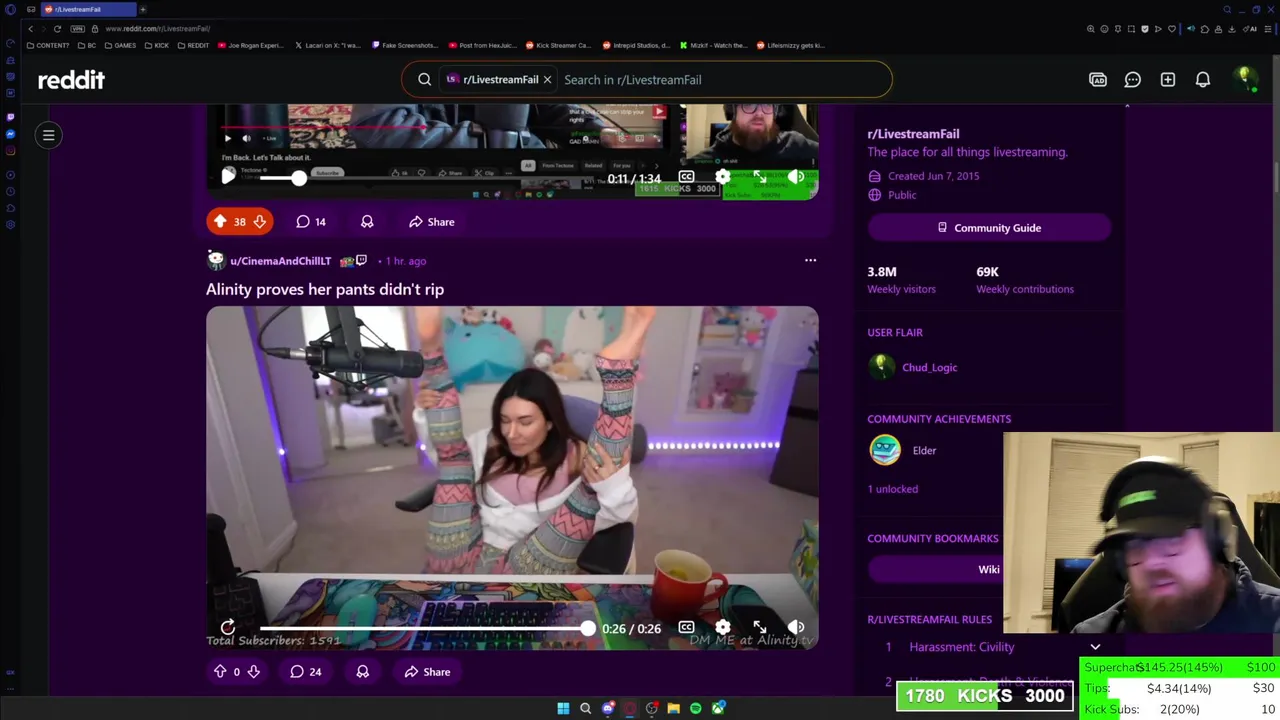
Task: Open the BC bookmarks folder
Action: pos(87,45)
